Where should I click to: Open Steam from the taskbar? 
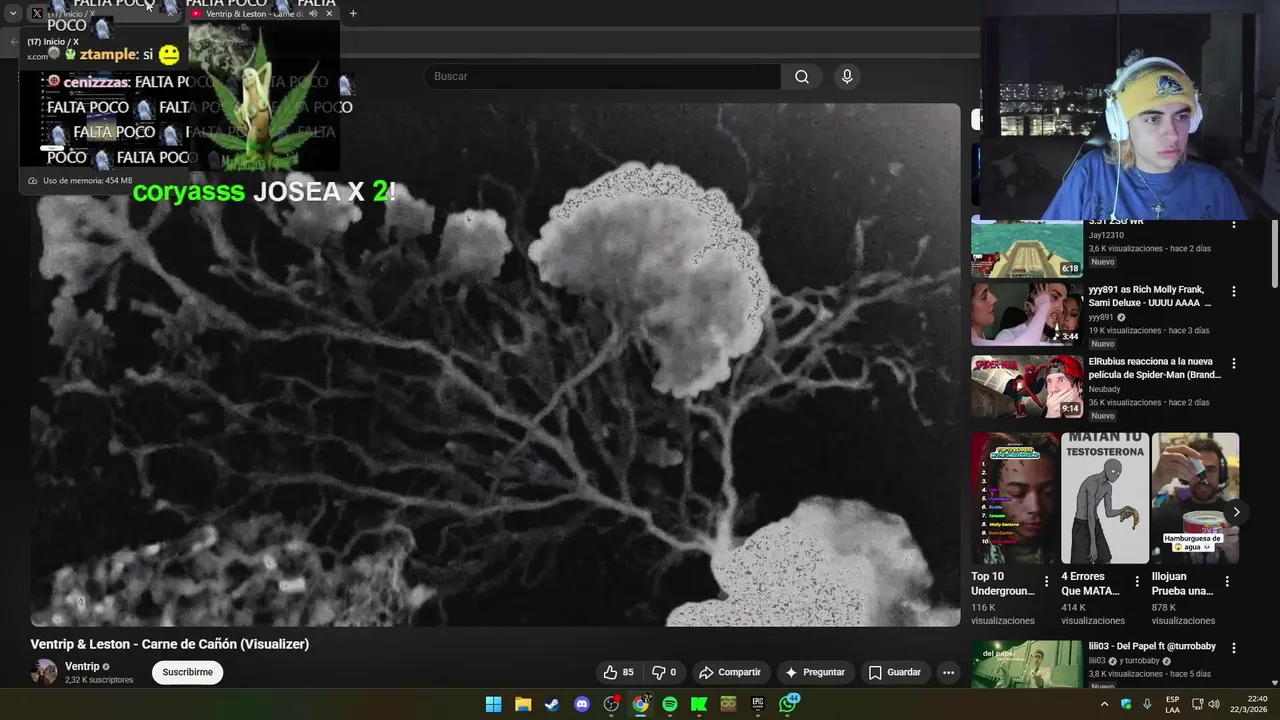[552, 704]
